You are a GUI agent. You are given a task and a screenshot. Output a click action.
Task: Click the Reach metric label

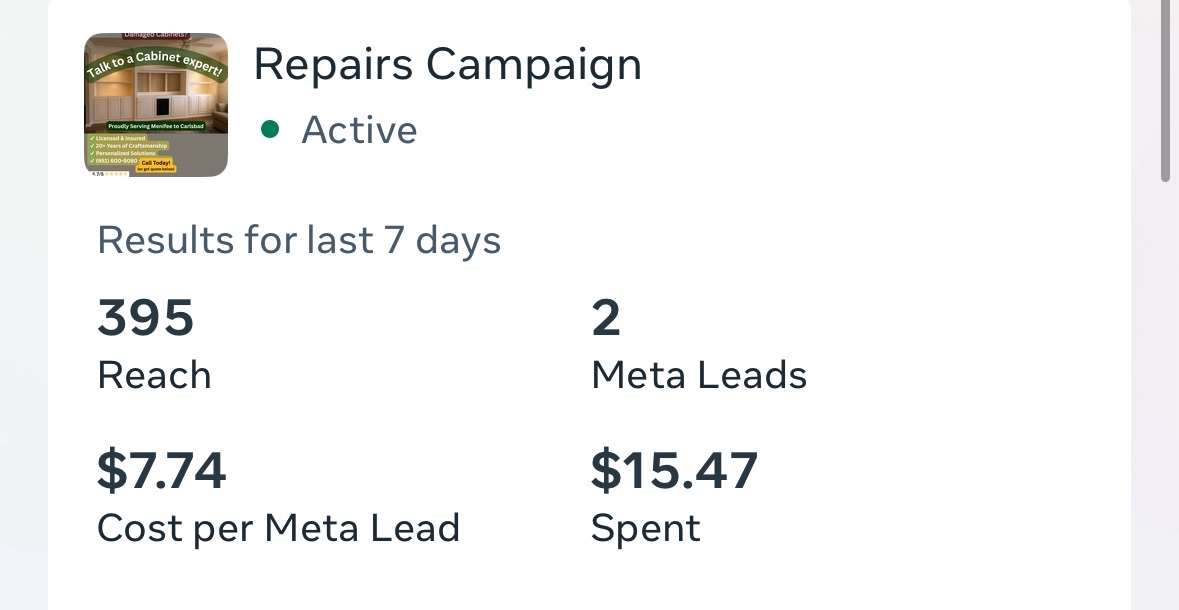point(154,375)
